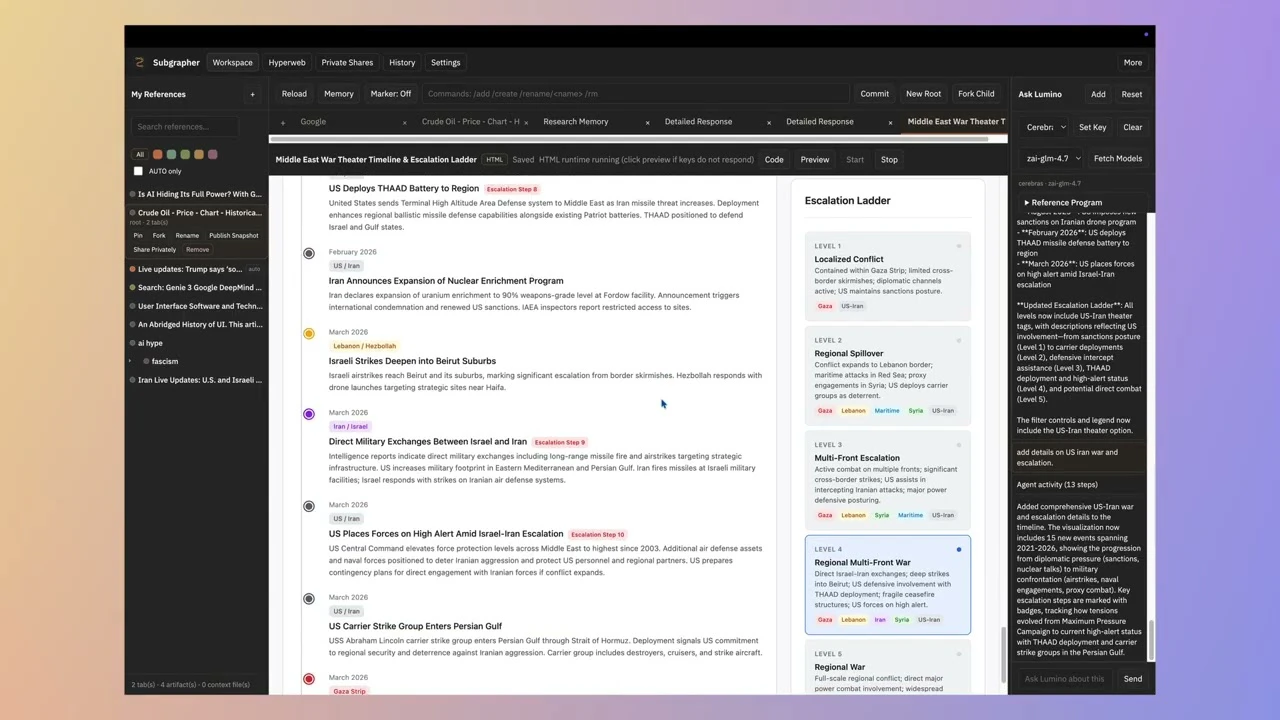The image size is (1280, 720).
Task: Send the Lumino message
Action: click(1132, 679)
